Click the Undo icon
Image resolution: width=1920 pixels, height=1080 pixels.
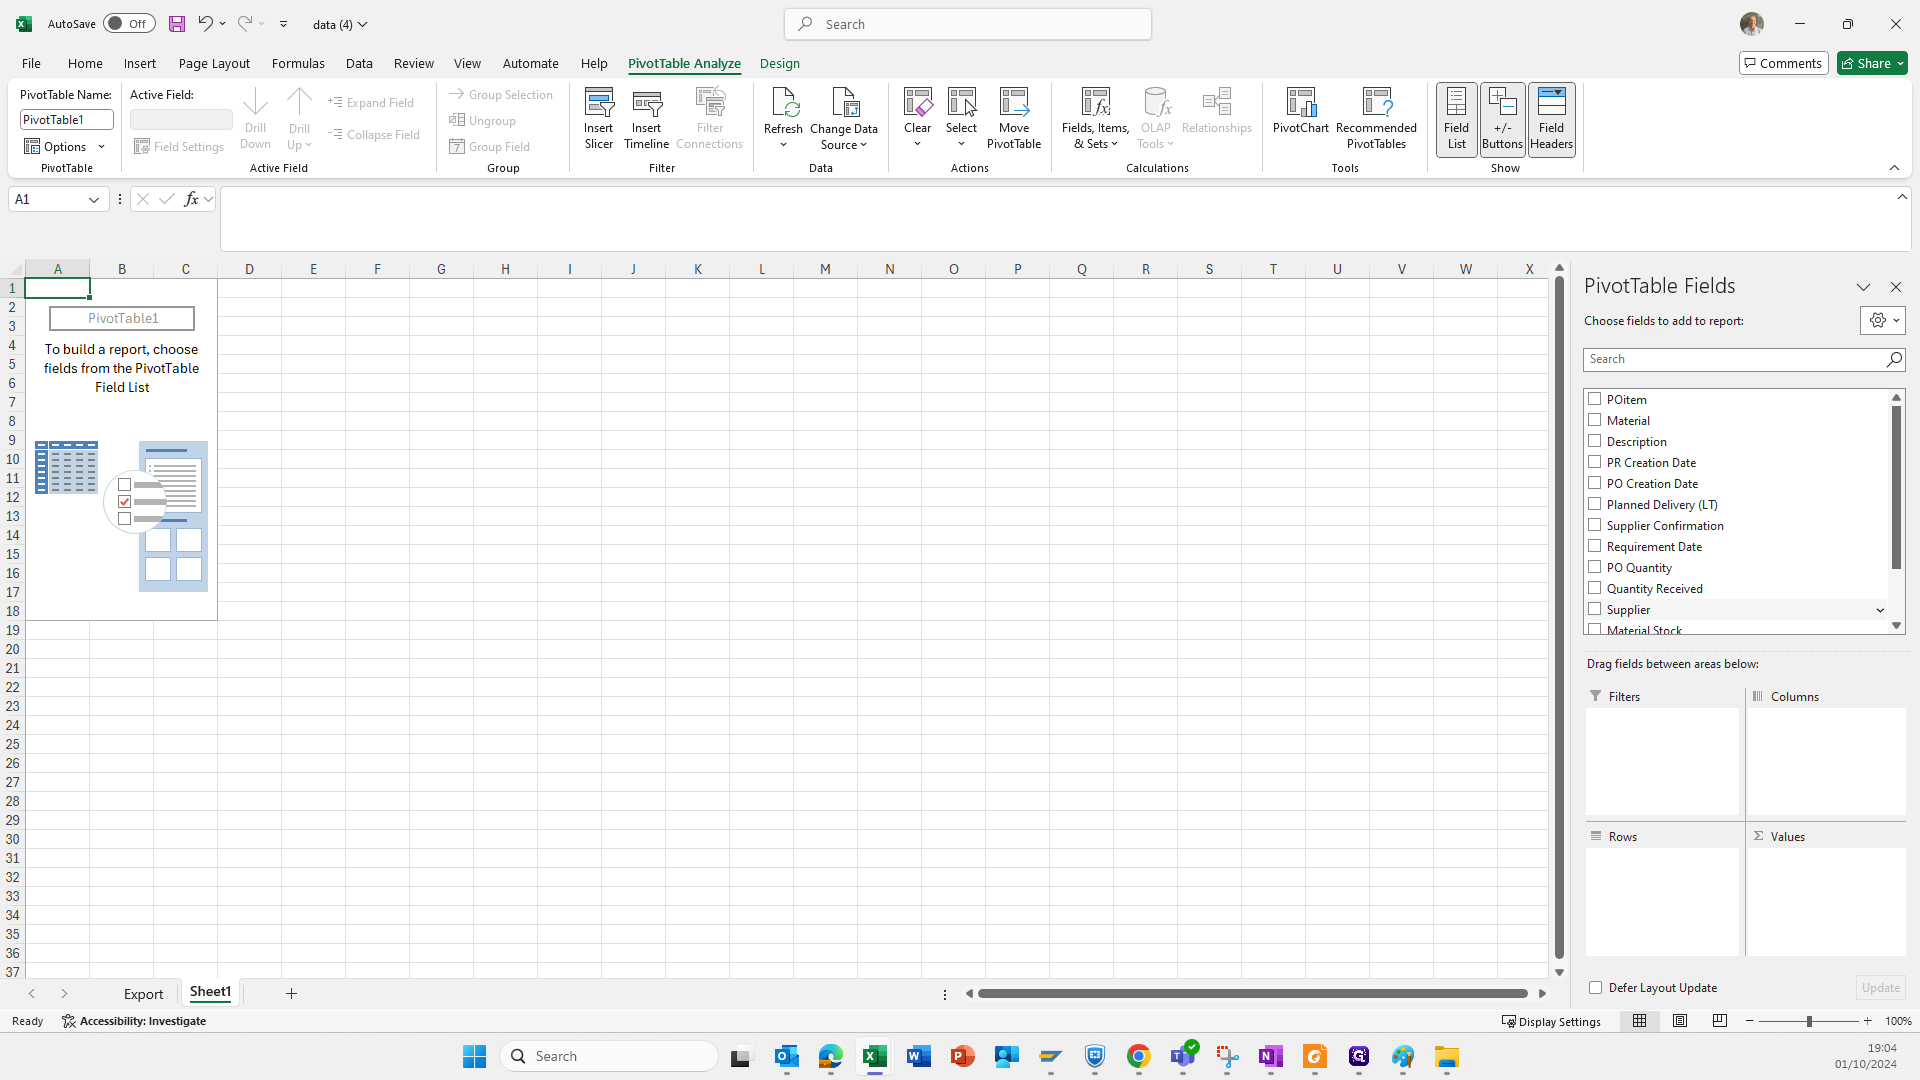[205, 23]
